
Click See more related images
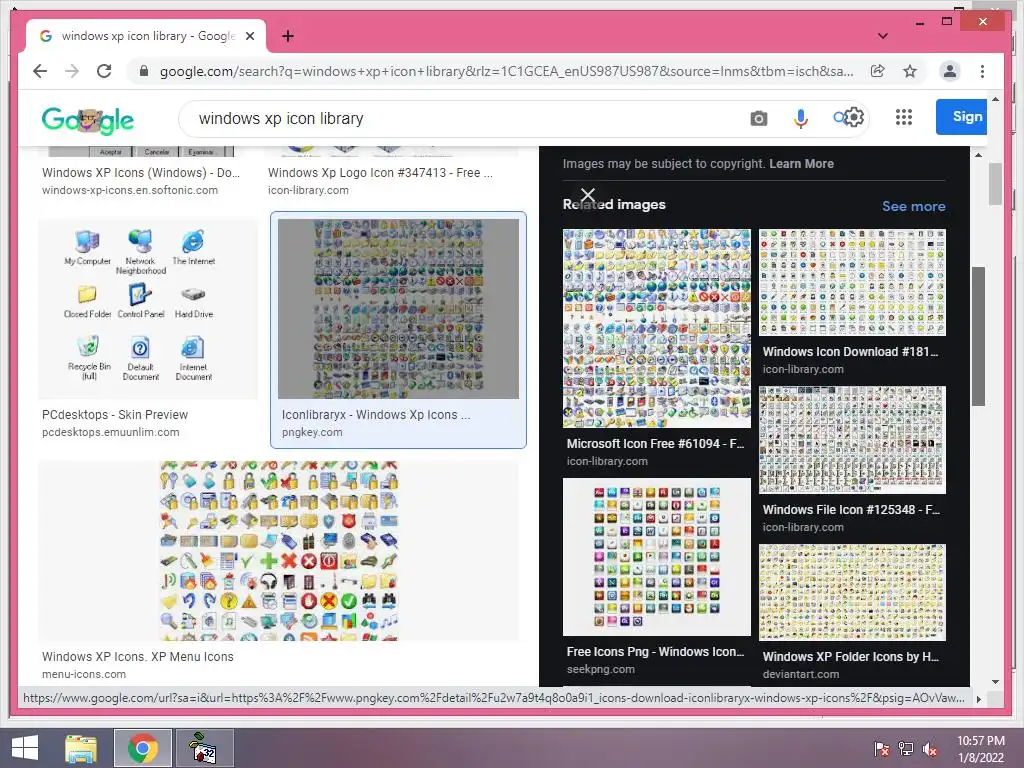[914, 206]
